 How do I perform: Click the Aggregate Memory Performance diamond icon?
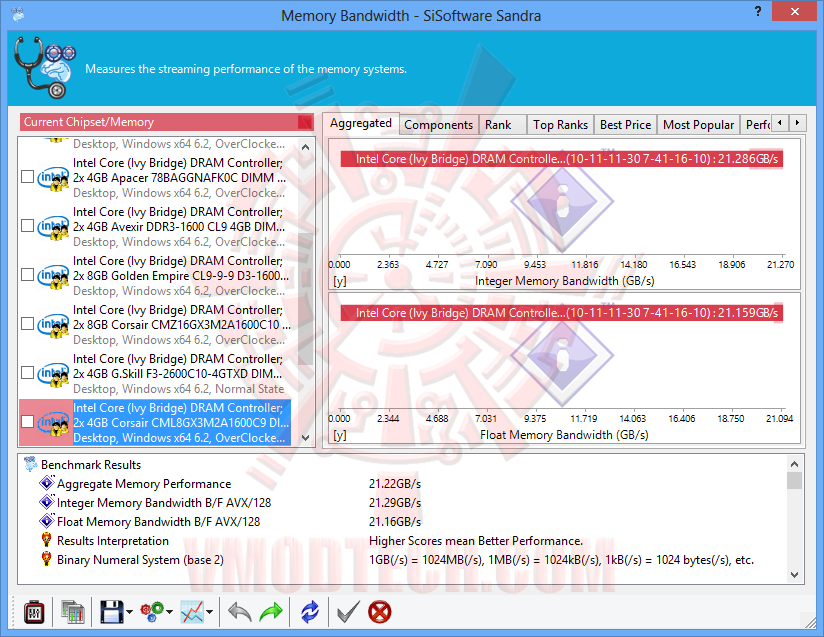[47, 482]
